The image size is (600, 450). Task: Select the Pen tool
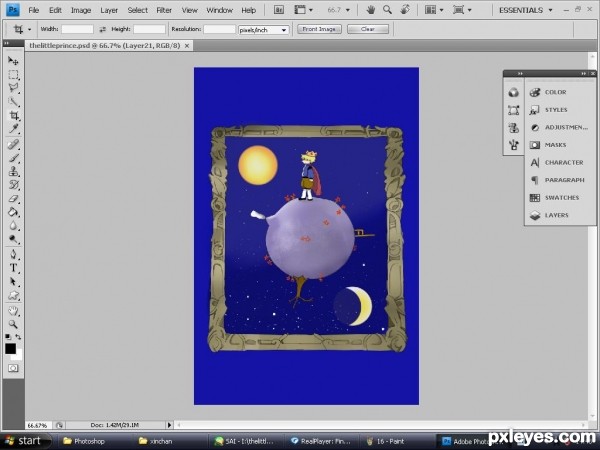point(13,254)
